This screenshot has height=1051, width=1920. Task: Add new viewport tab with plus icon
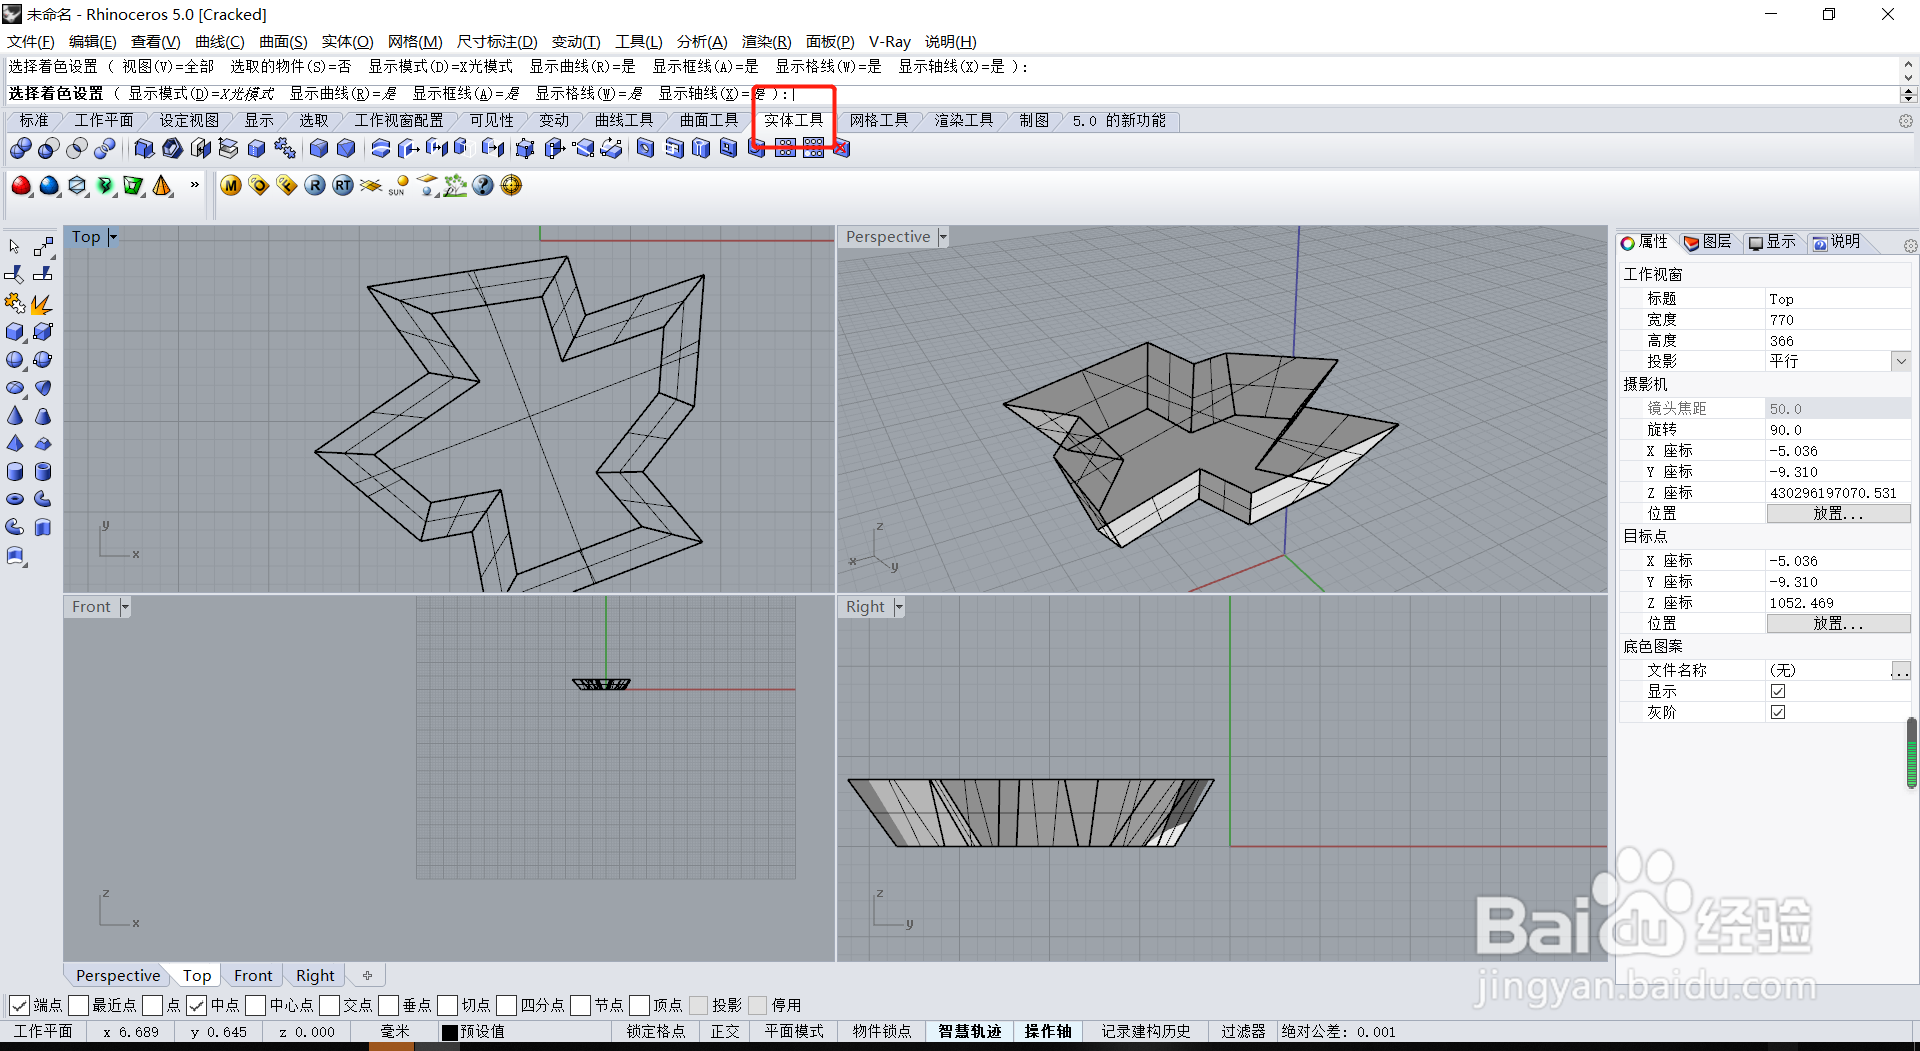tap(367, 976)
